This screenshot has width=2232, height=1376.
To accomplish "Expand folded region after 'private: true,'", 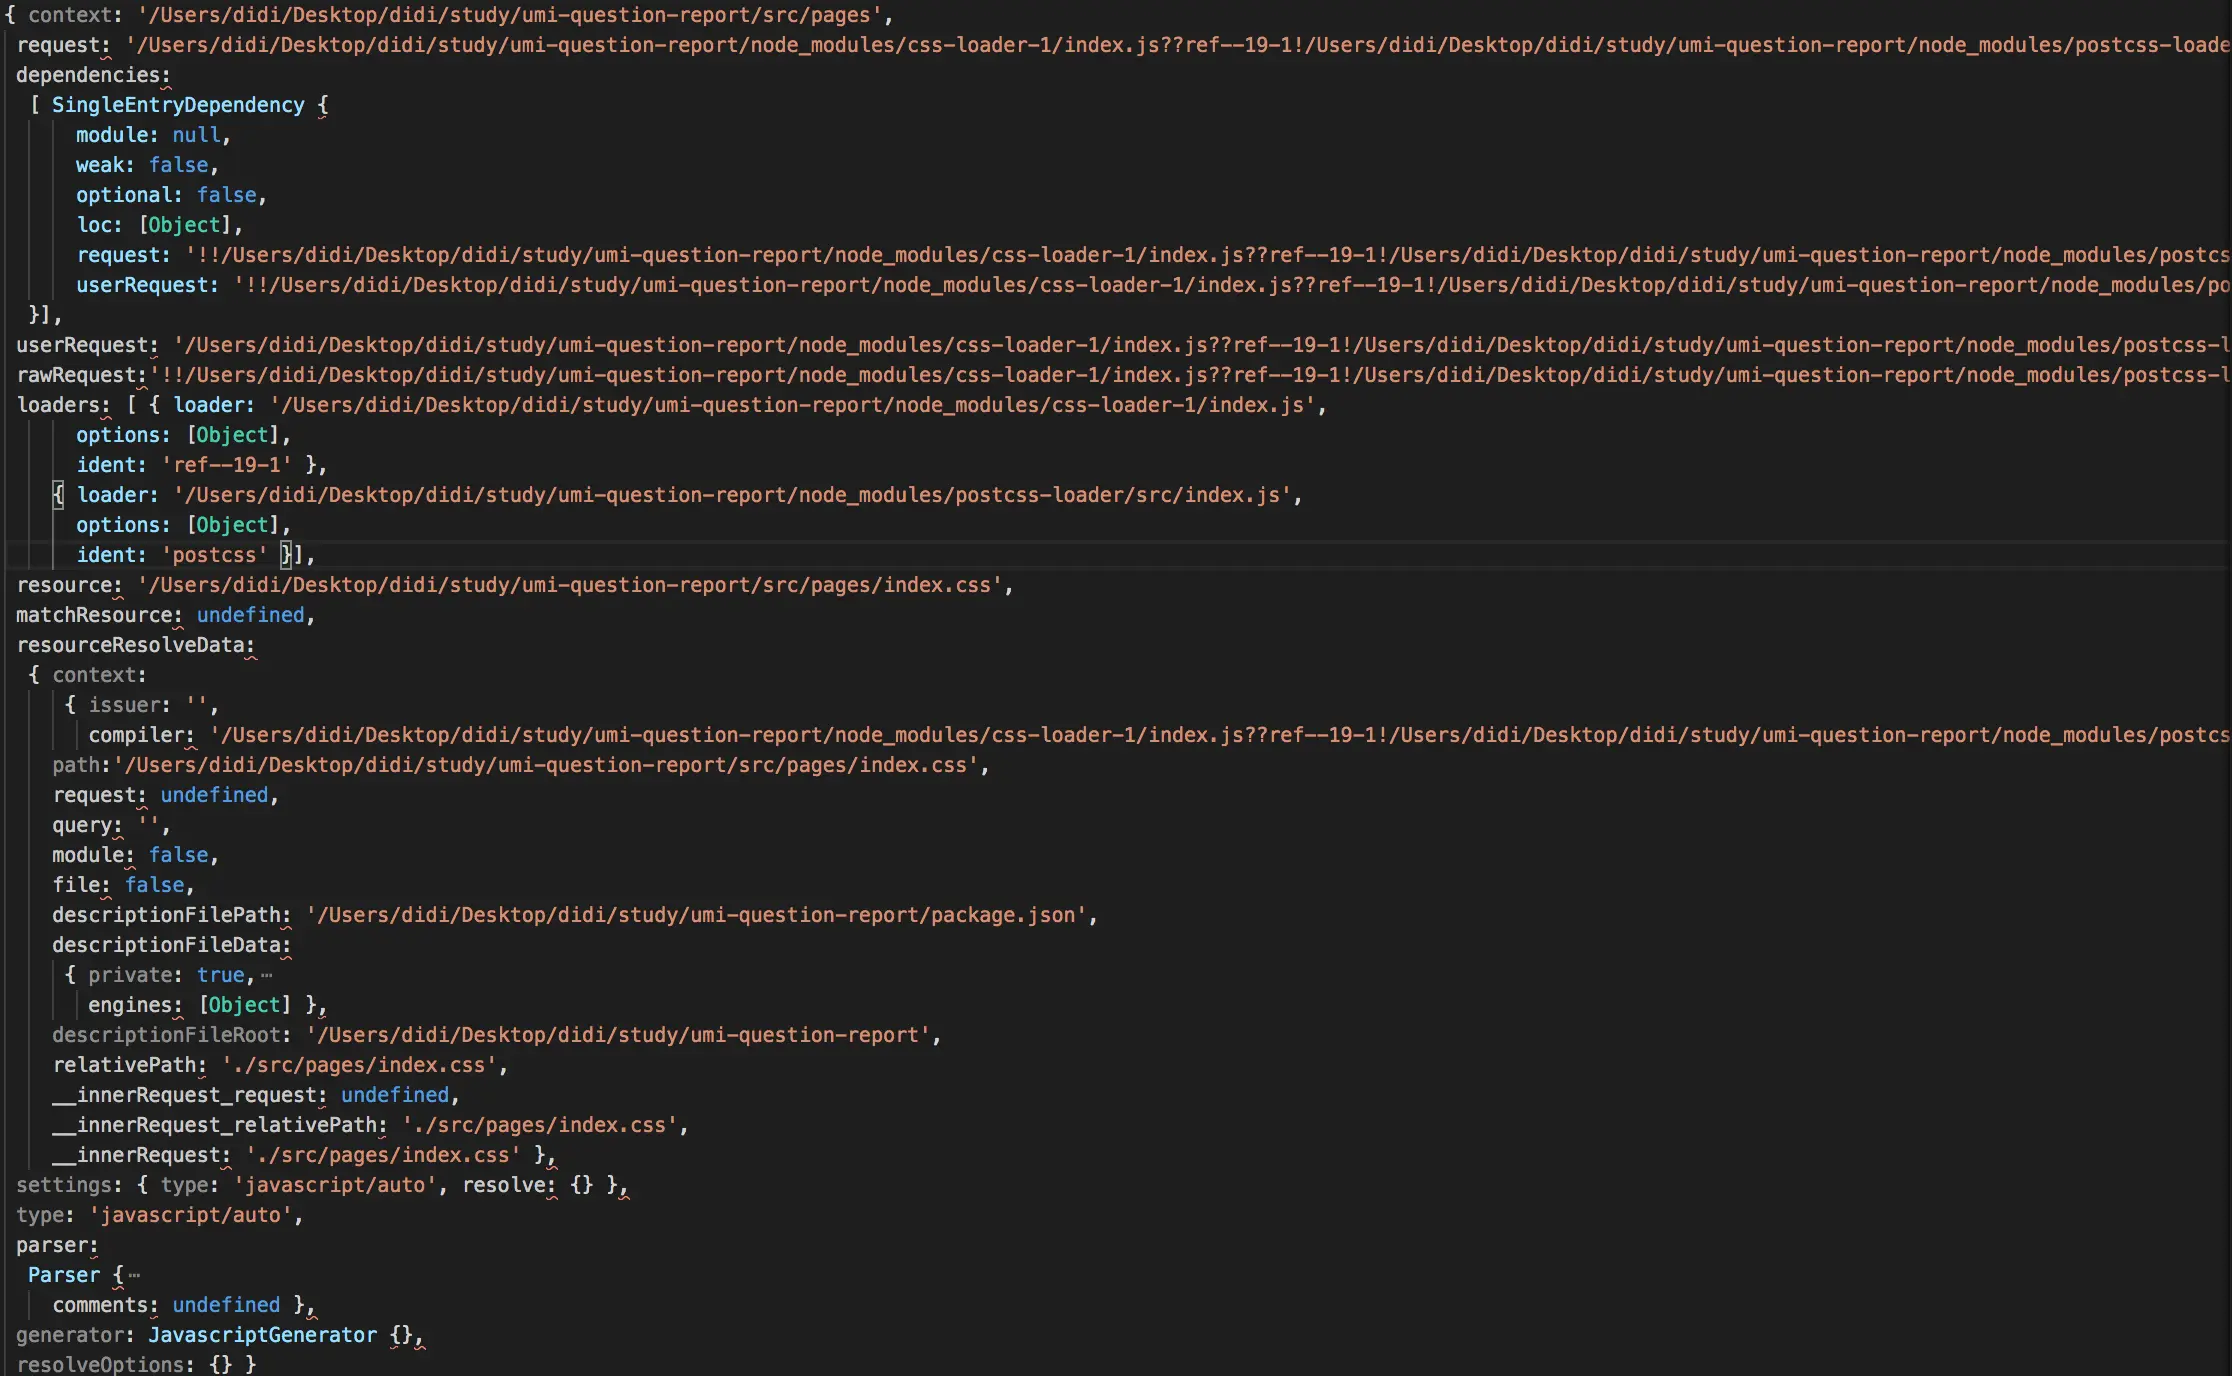I will (x=266, y=975).
